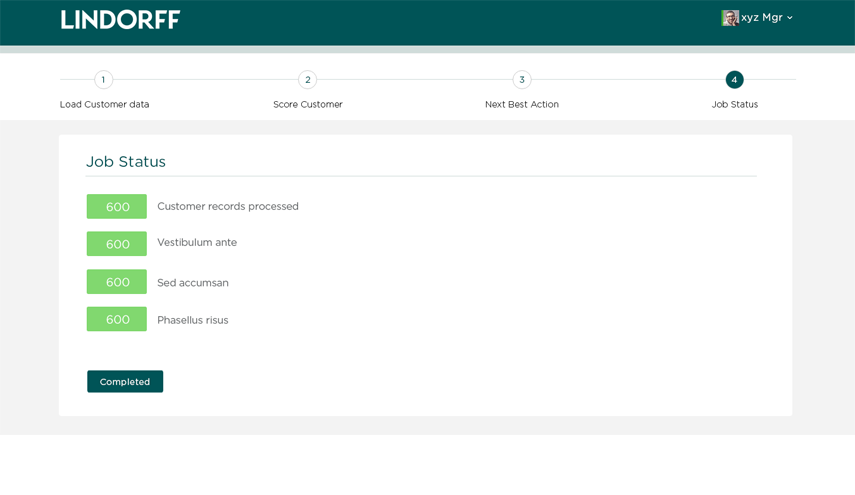Click the Customer records processed text

227,207
